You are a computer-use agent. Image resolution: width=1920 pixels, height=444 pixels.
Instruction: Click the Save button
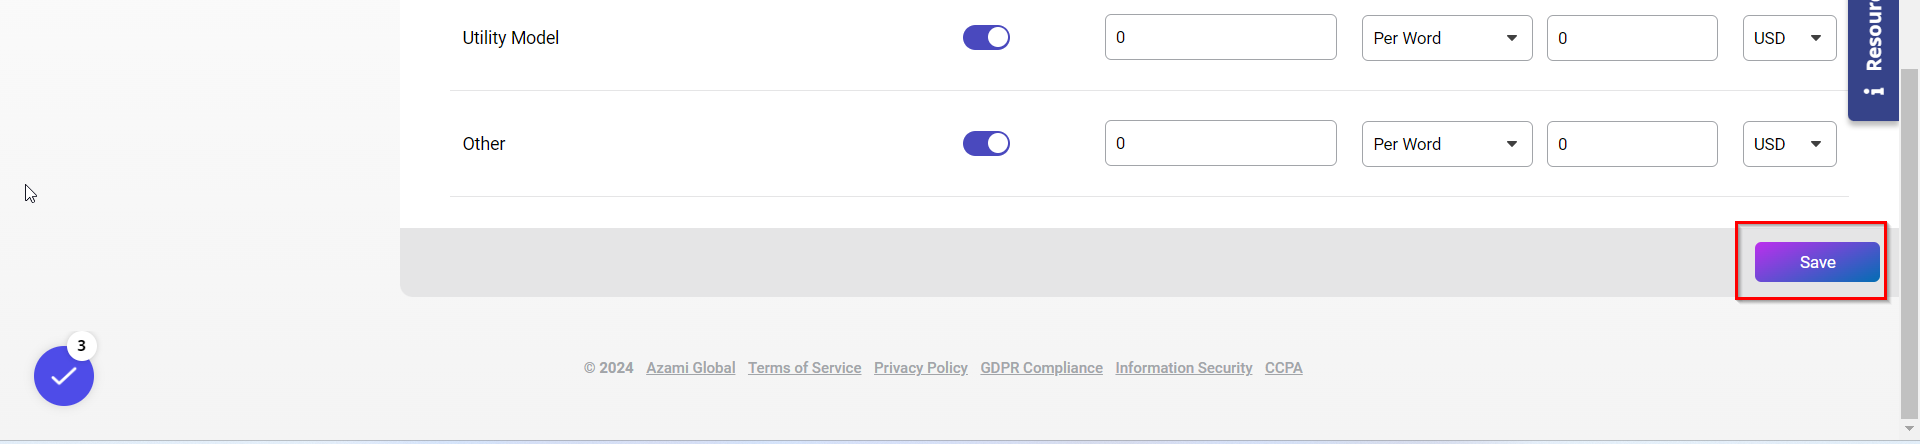1816,262
